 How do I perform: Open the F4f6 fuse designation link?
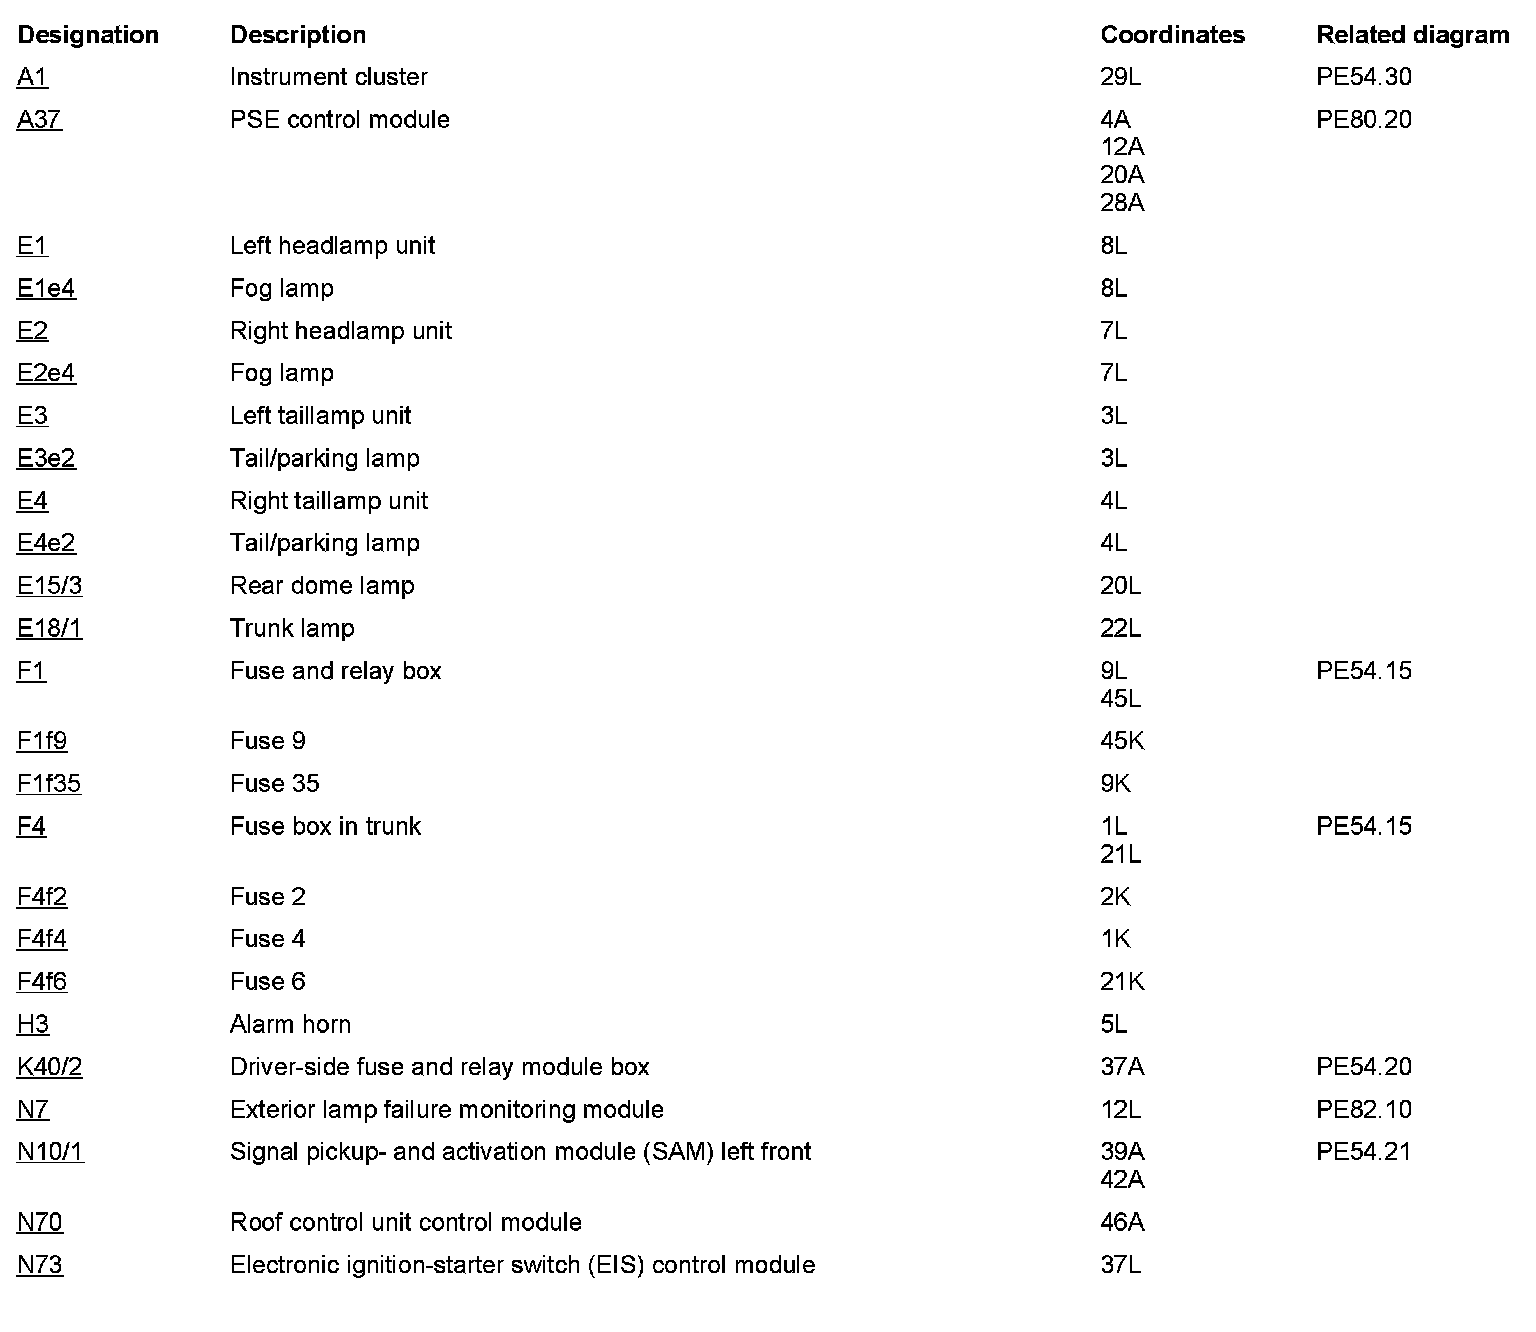coord(42,982)
